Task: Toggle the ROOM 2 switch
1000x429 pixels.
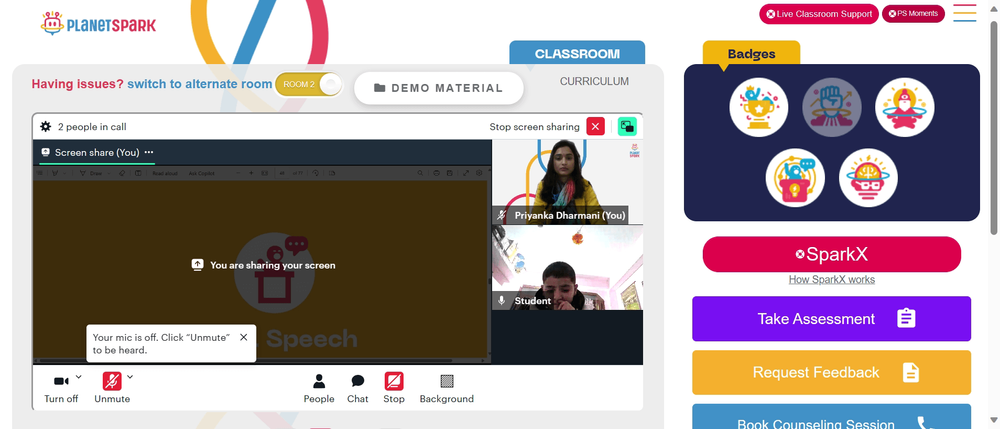Action: click(x=309, y=84)
